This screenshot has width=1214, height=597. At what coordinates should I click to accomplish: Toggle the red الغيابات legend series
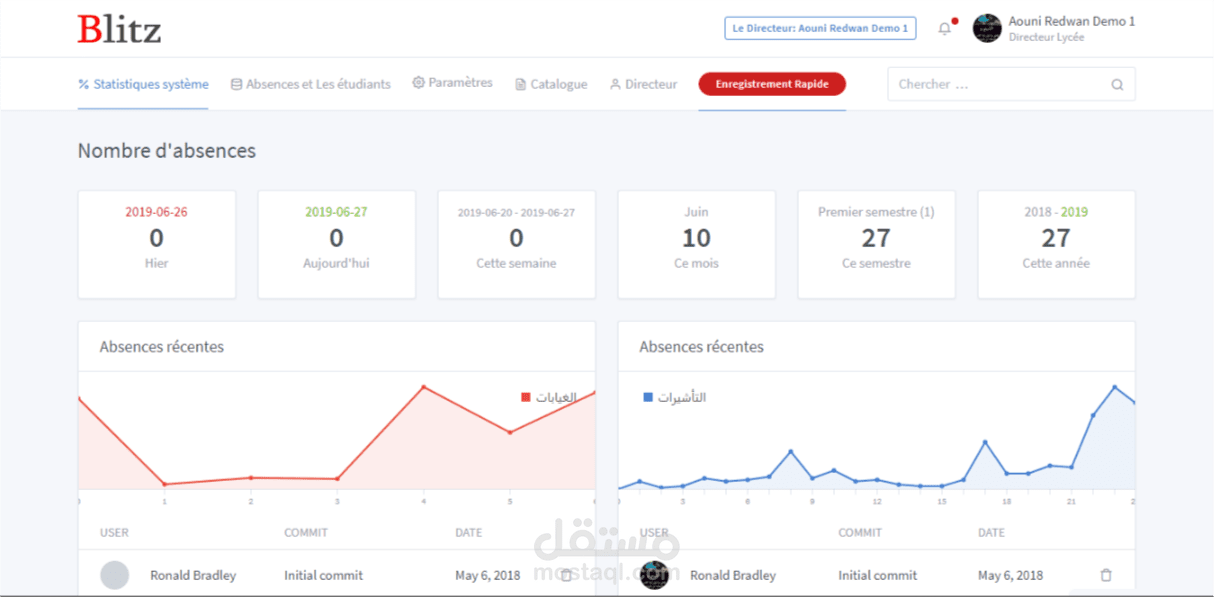point(549,397)
